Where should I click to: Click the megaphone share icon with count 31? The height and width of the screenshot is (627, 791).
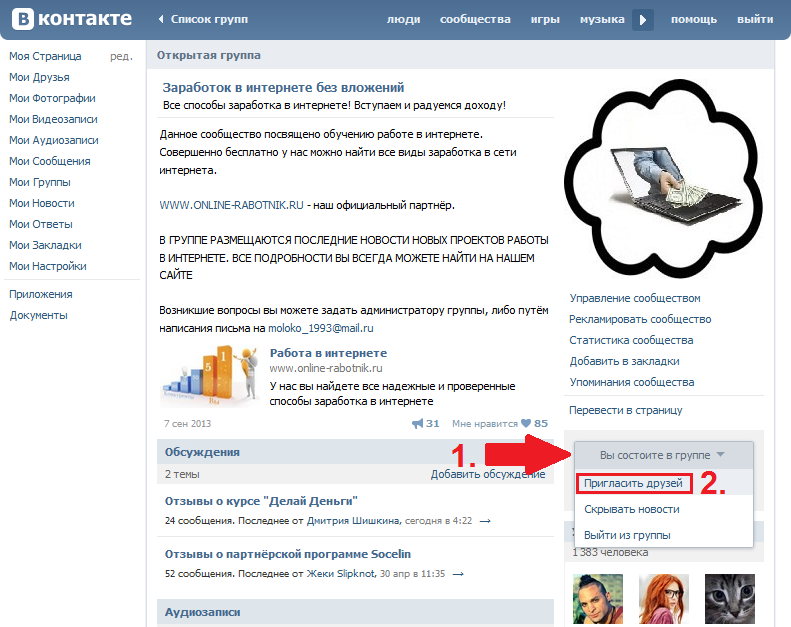[x=418, y=423]
